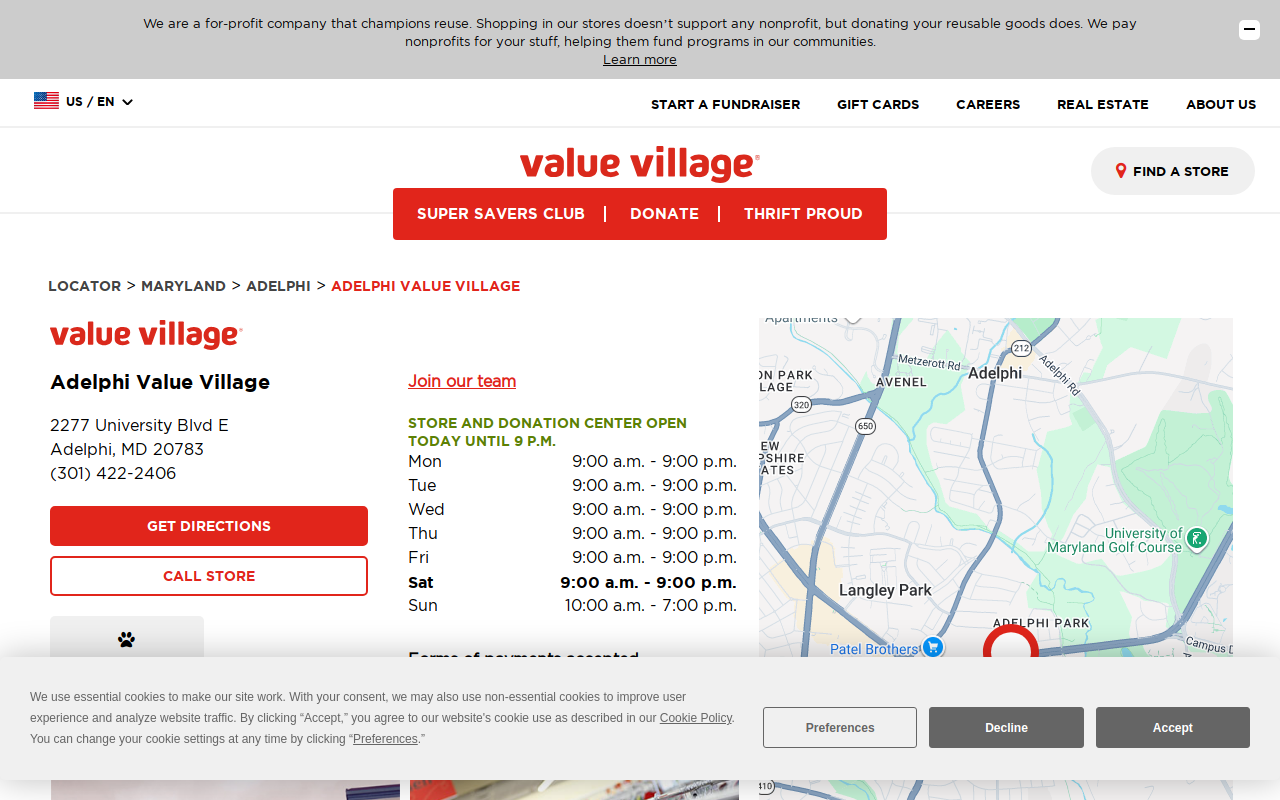Image resolution: width=1280 pixels, height=800 pixels.
Task: Click store open today until 9 p.m. text
Action: click(547, 432)
